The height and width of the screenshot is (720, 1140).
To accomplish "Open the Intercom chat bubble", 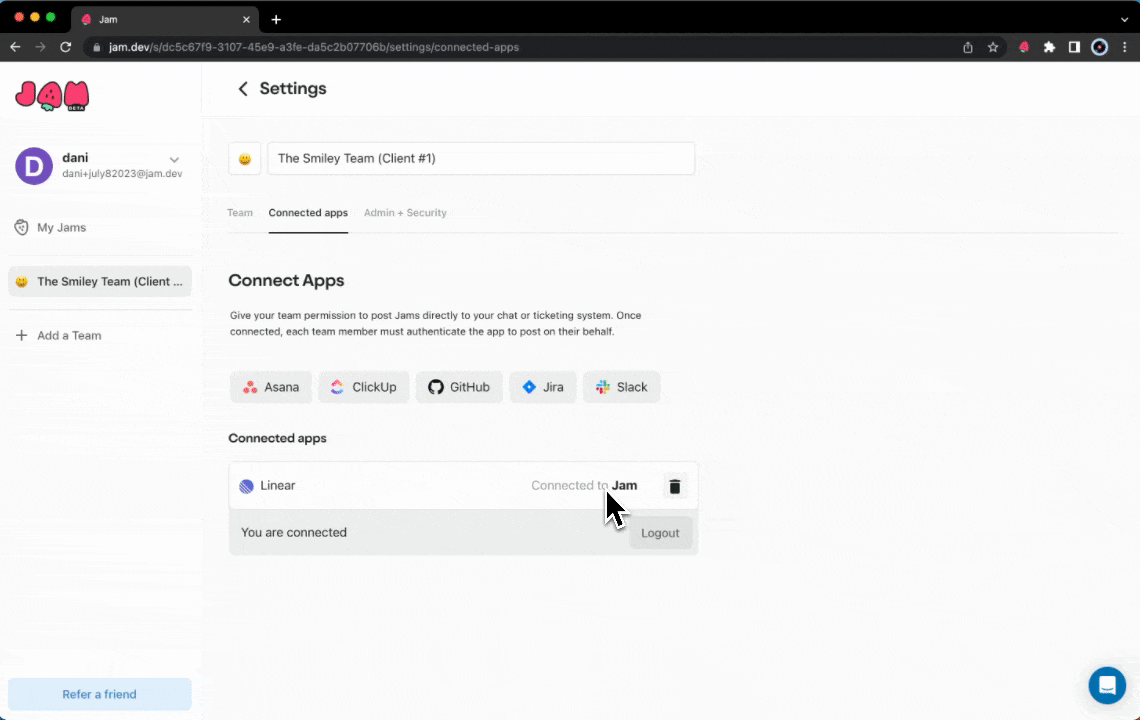I will pos(1107,685).
